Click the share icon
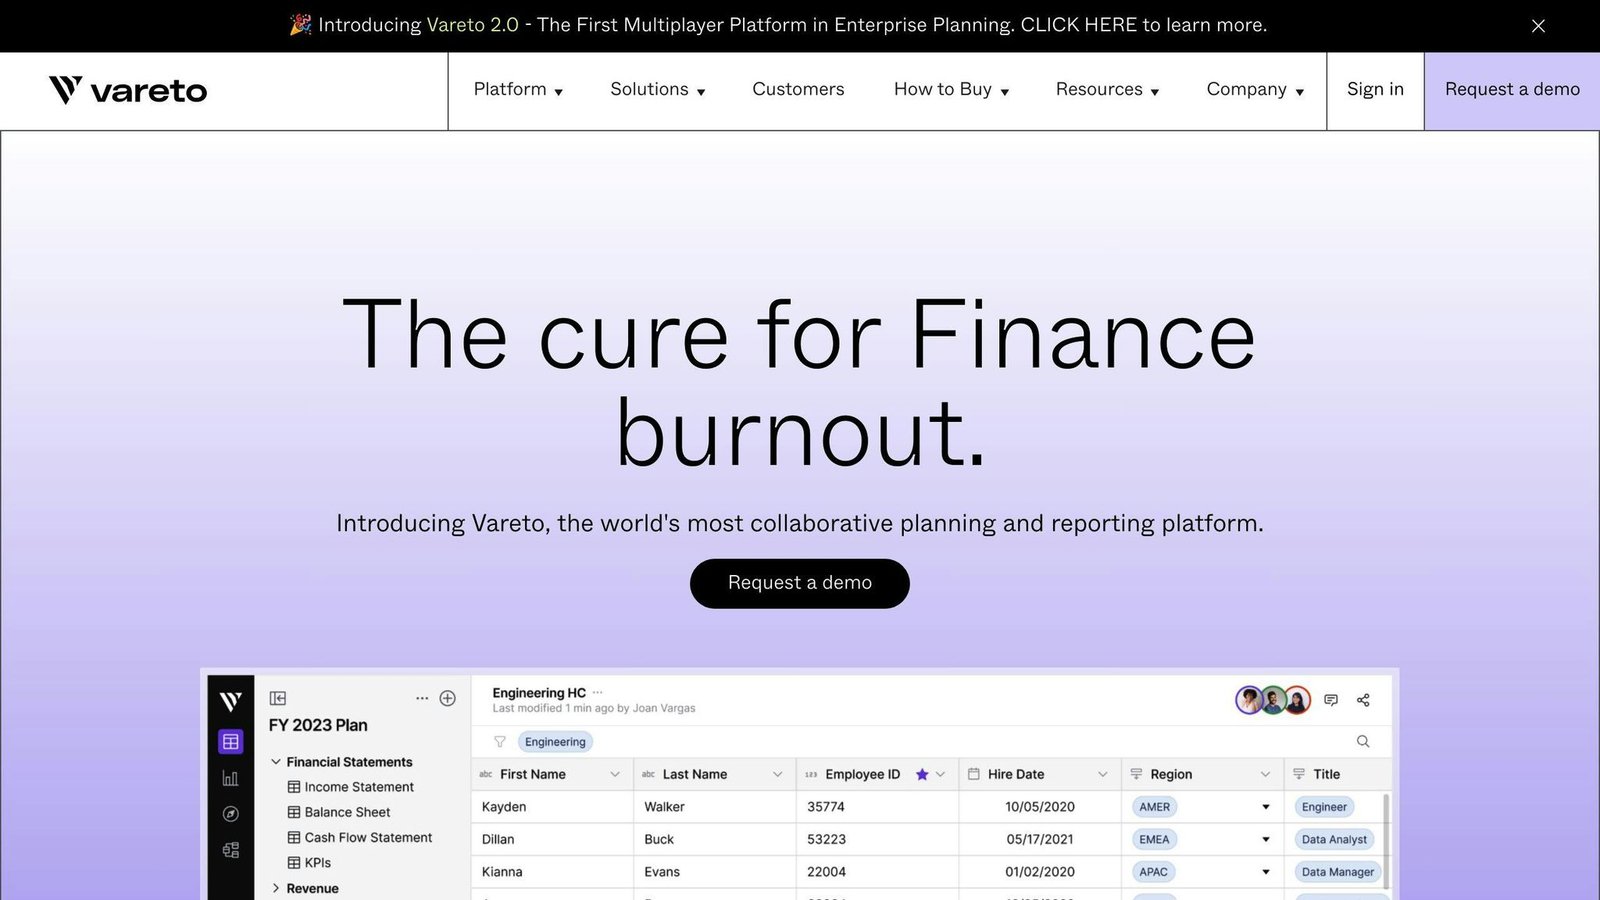 [x=1363, y=700]
